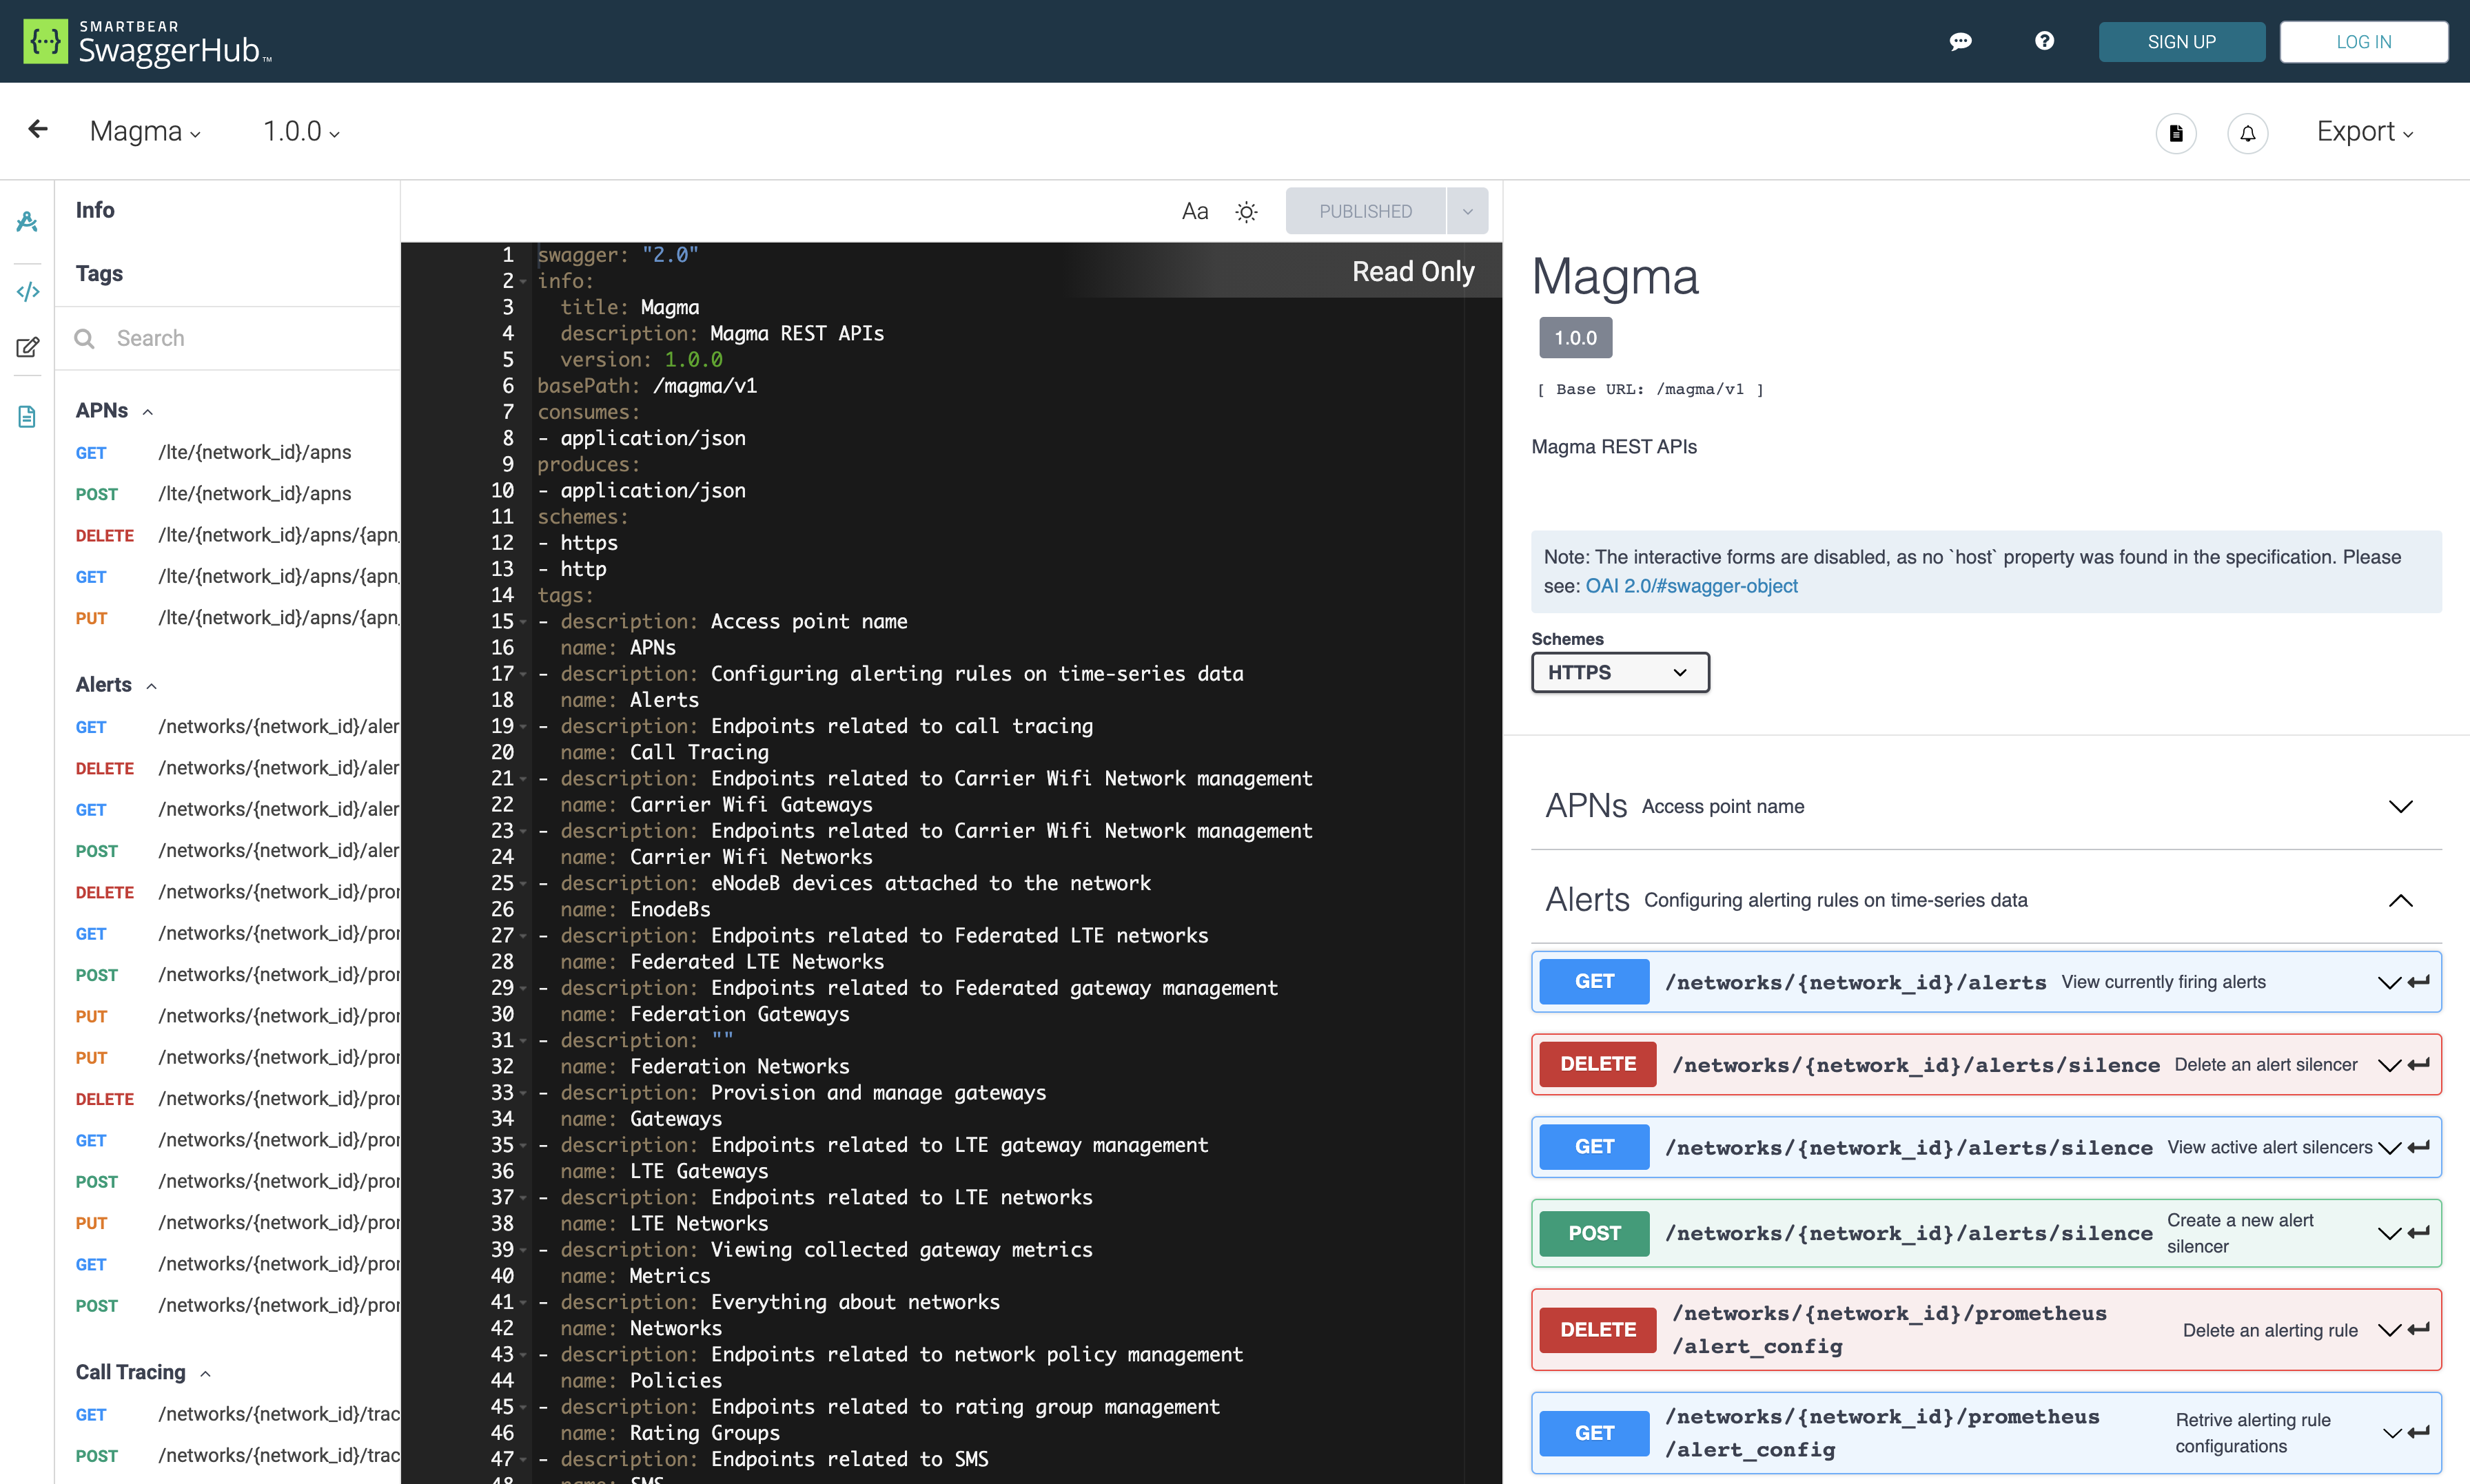The height and width of the screenshot is (1484, 2470).
Task: Open the help icon in the top bar
Action: 2043,41
